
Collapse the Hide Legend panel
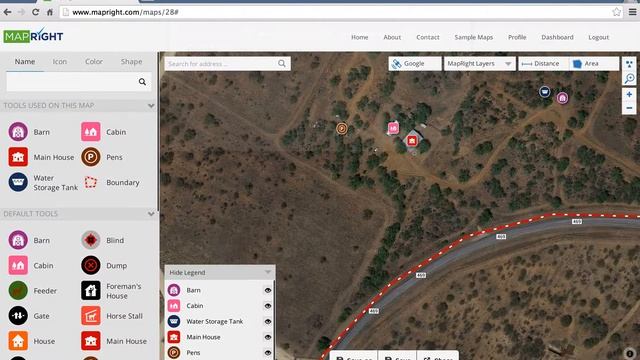point(220,272)
